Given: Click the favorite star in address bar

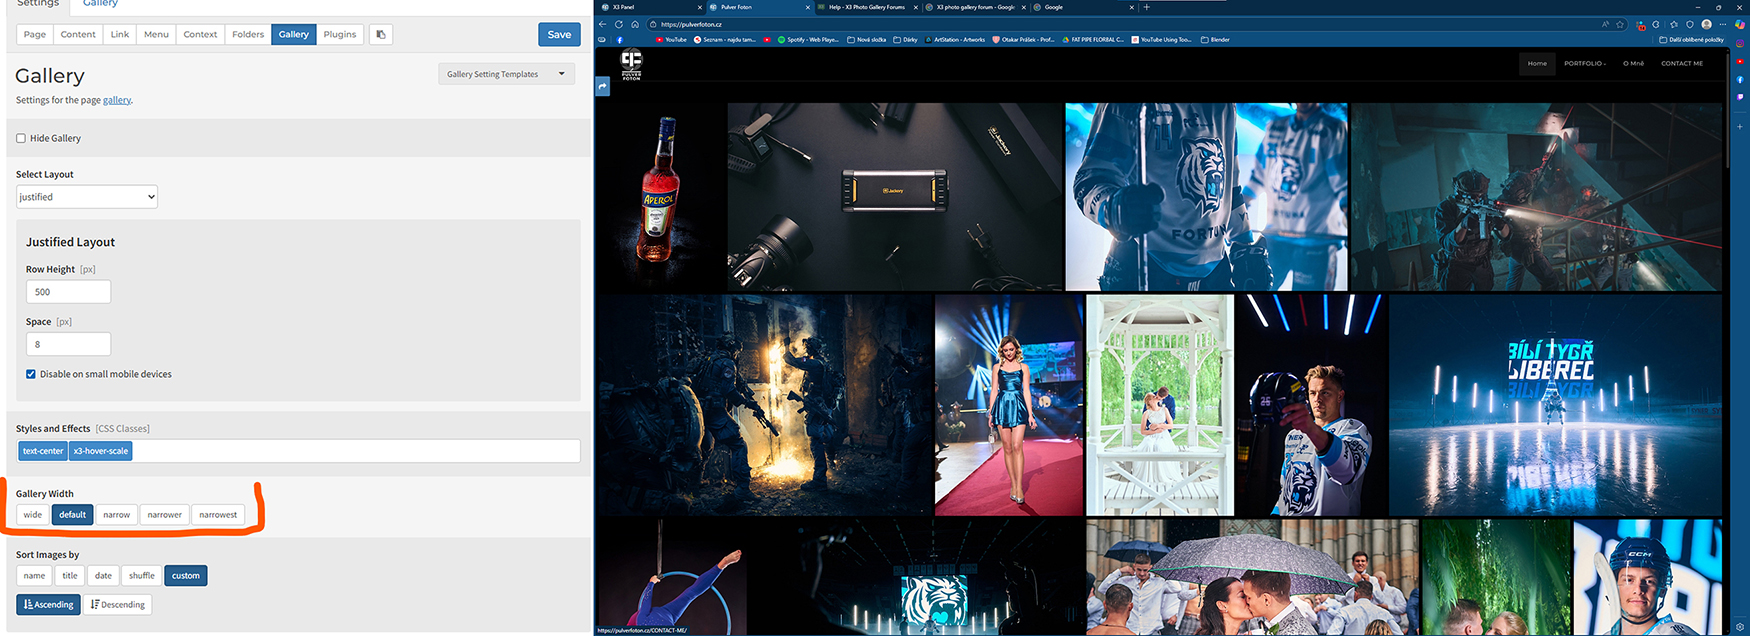Looking at the screenshot, I should [1620, 24].
